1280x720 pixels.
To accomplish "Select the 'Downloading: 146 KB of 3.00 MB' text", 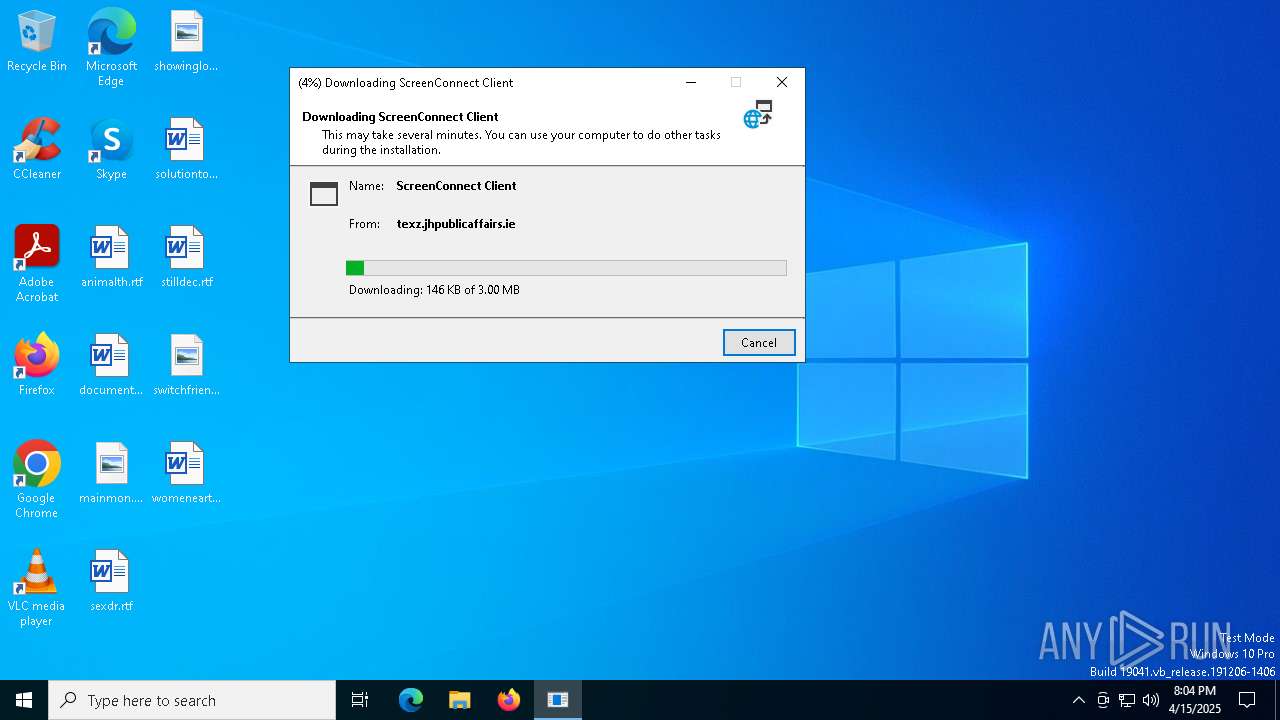I will pyautogui.click(x=434, y=290).
